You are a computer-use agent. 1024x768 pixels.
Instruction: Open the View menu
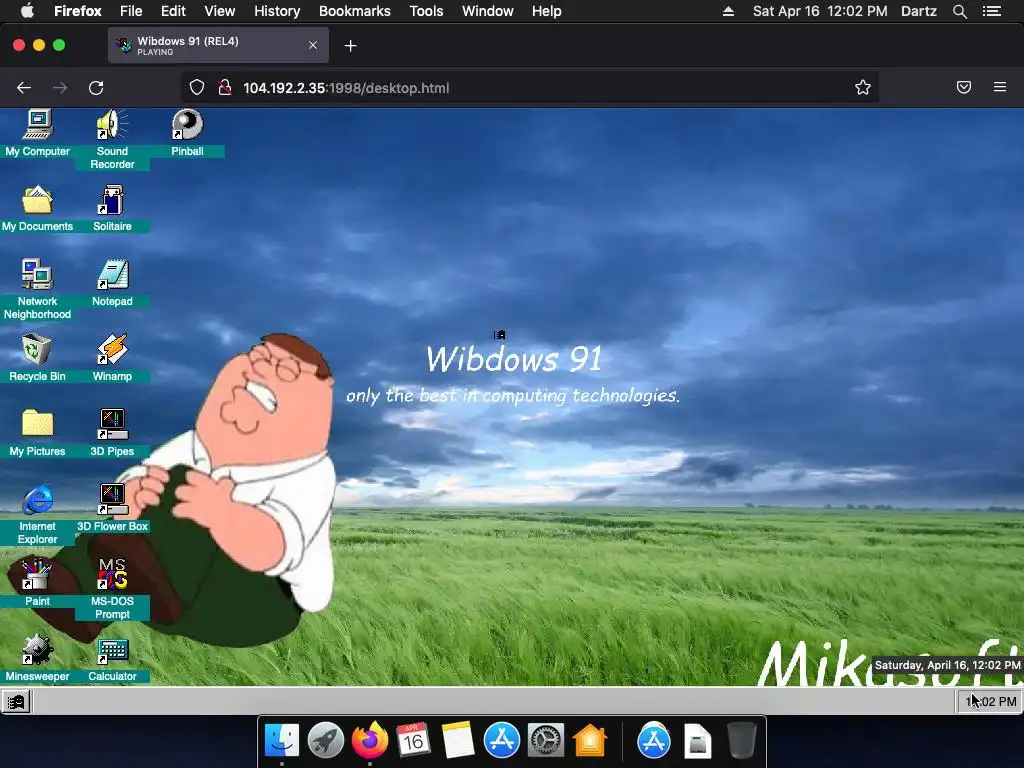219,11
